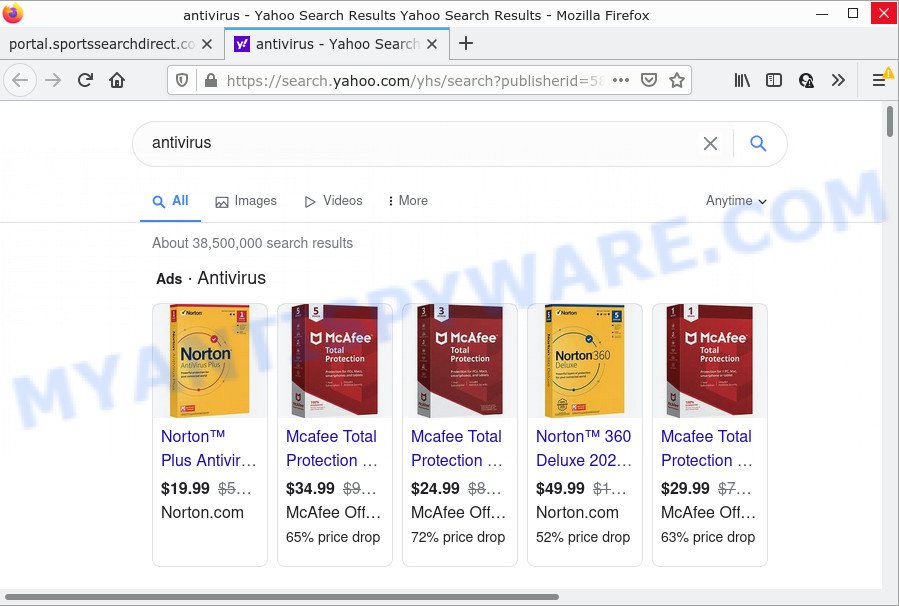Image resolution: width=899 pixels, height=606 pixels.
Task: Open page actions three-dot menu
Action: [621, 80]
